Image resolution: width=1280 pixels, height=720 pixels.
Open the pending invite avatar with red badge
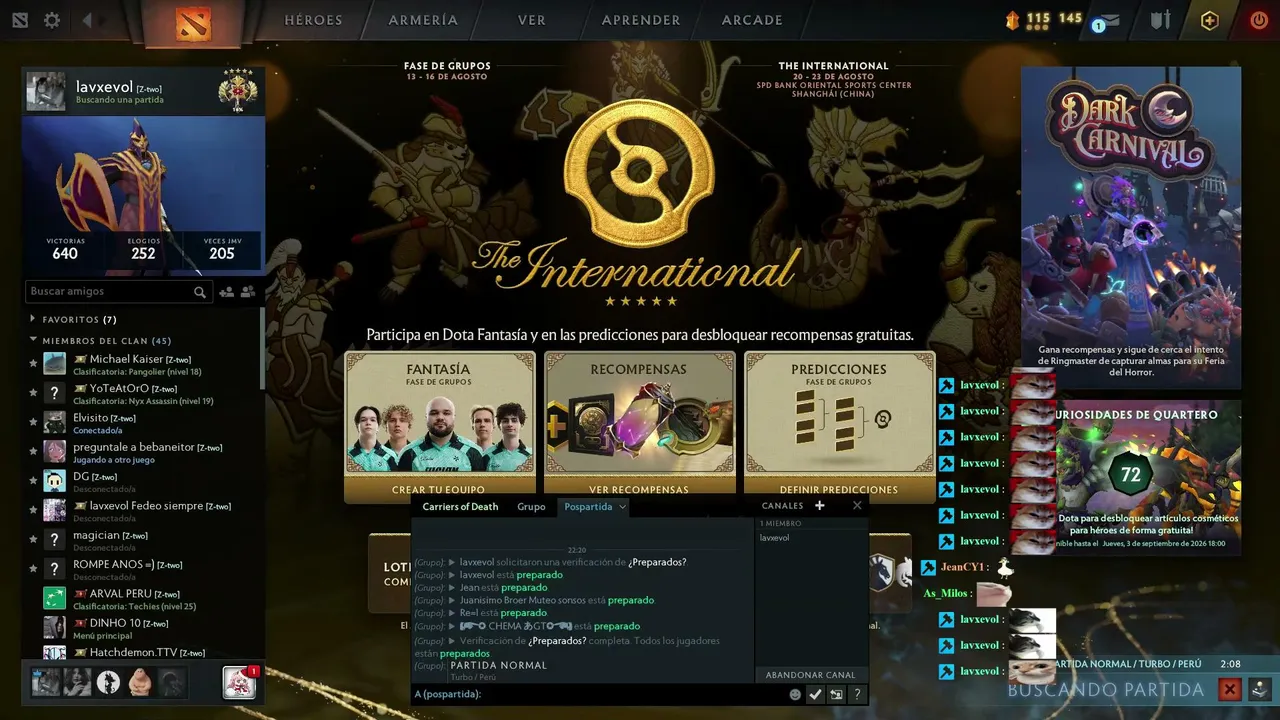tap(238, 682)
